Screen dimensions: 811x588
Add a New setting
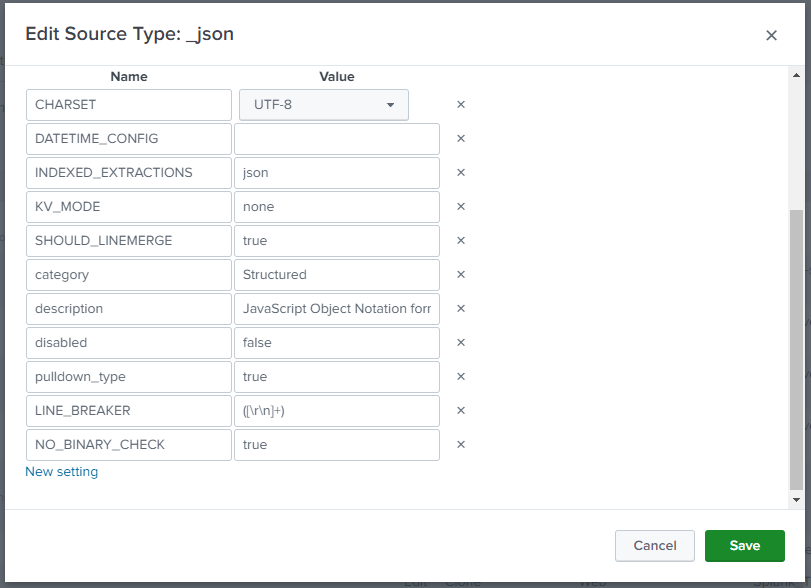[62, 472]
